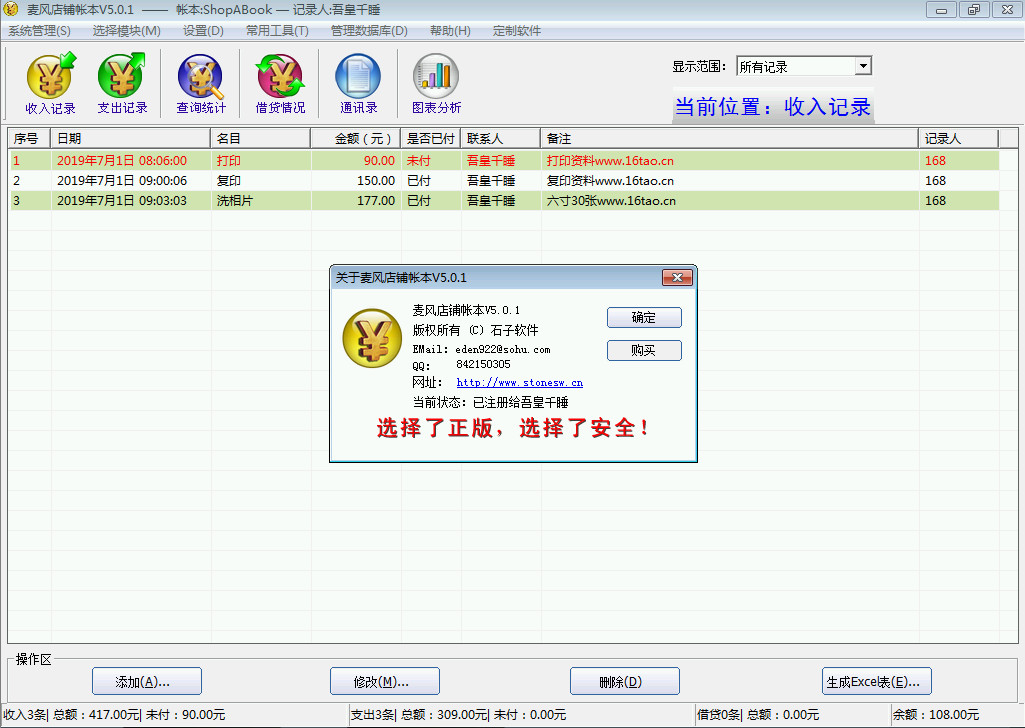Image resolution: width=1025 pixels, height=728 pixels.
Task: Open the 收入记录 income records icon
Action: click(50, 83)
